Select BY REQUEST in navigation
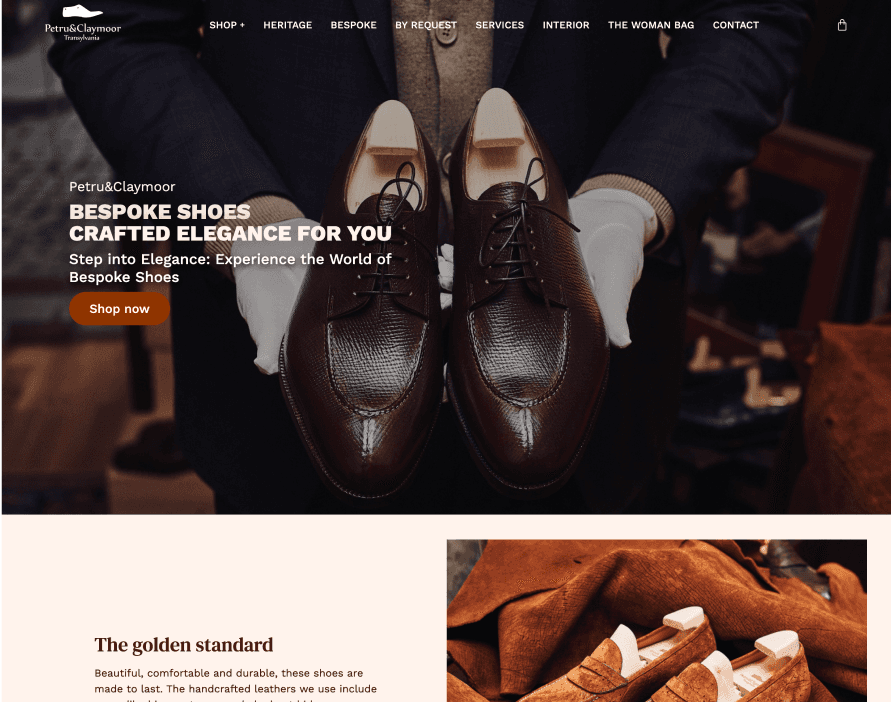Screen dimensions: 891x702 coord(426,25)
